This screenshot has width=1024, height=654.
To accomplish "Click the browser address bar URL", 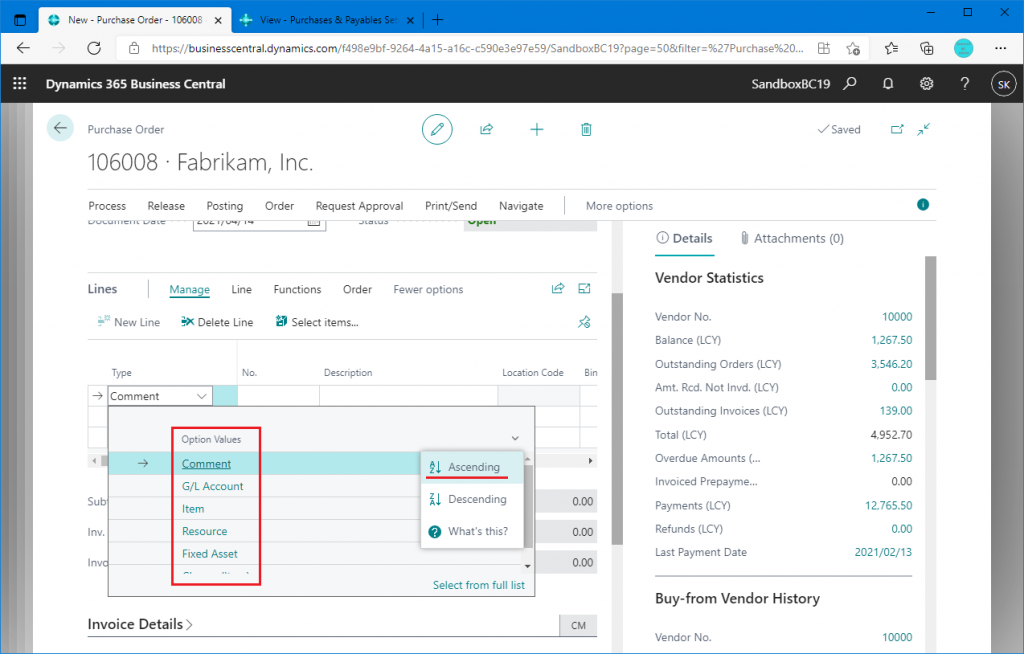I will click(x=477, y=48).
